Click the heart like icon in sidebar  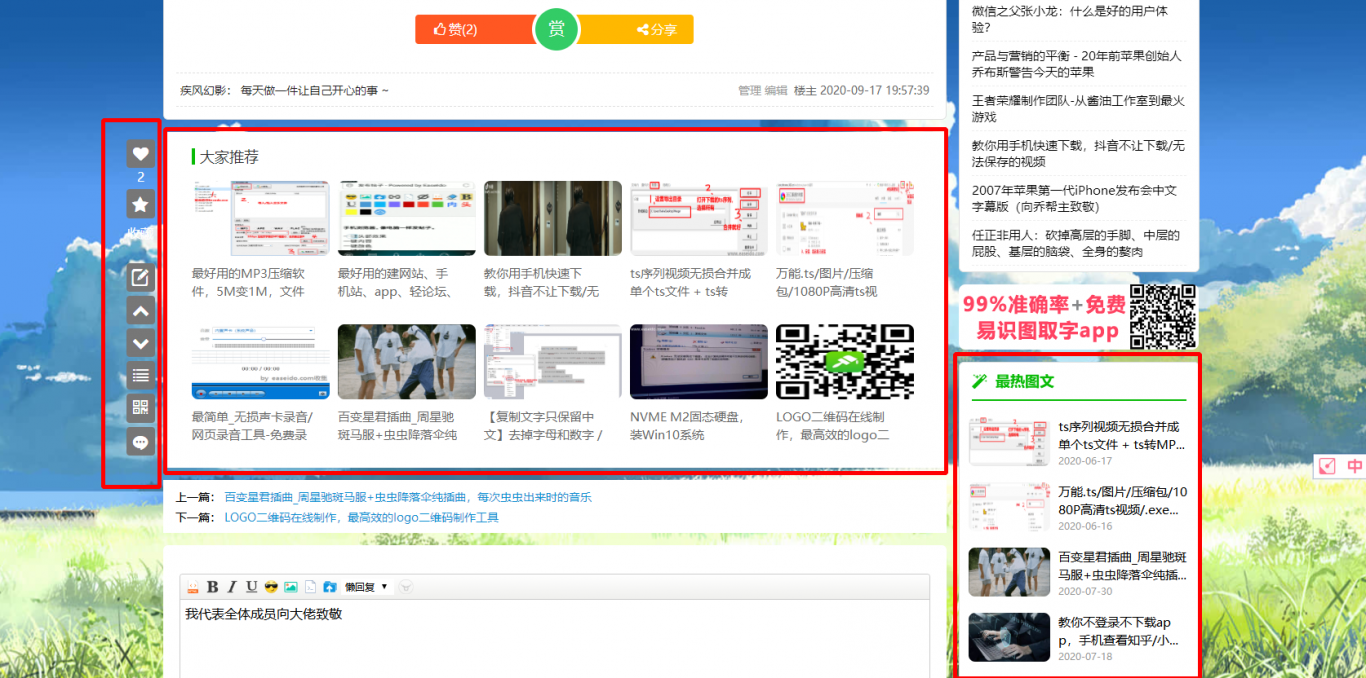(x=141, y=154)
